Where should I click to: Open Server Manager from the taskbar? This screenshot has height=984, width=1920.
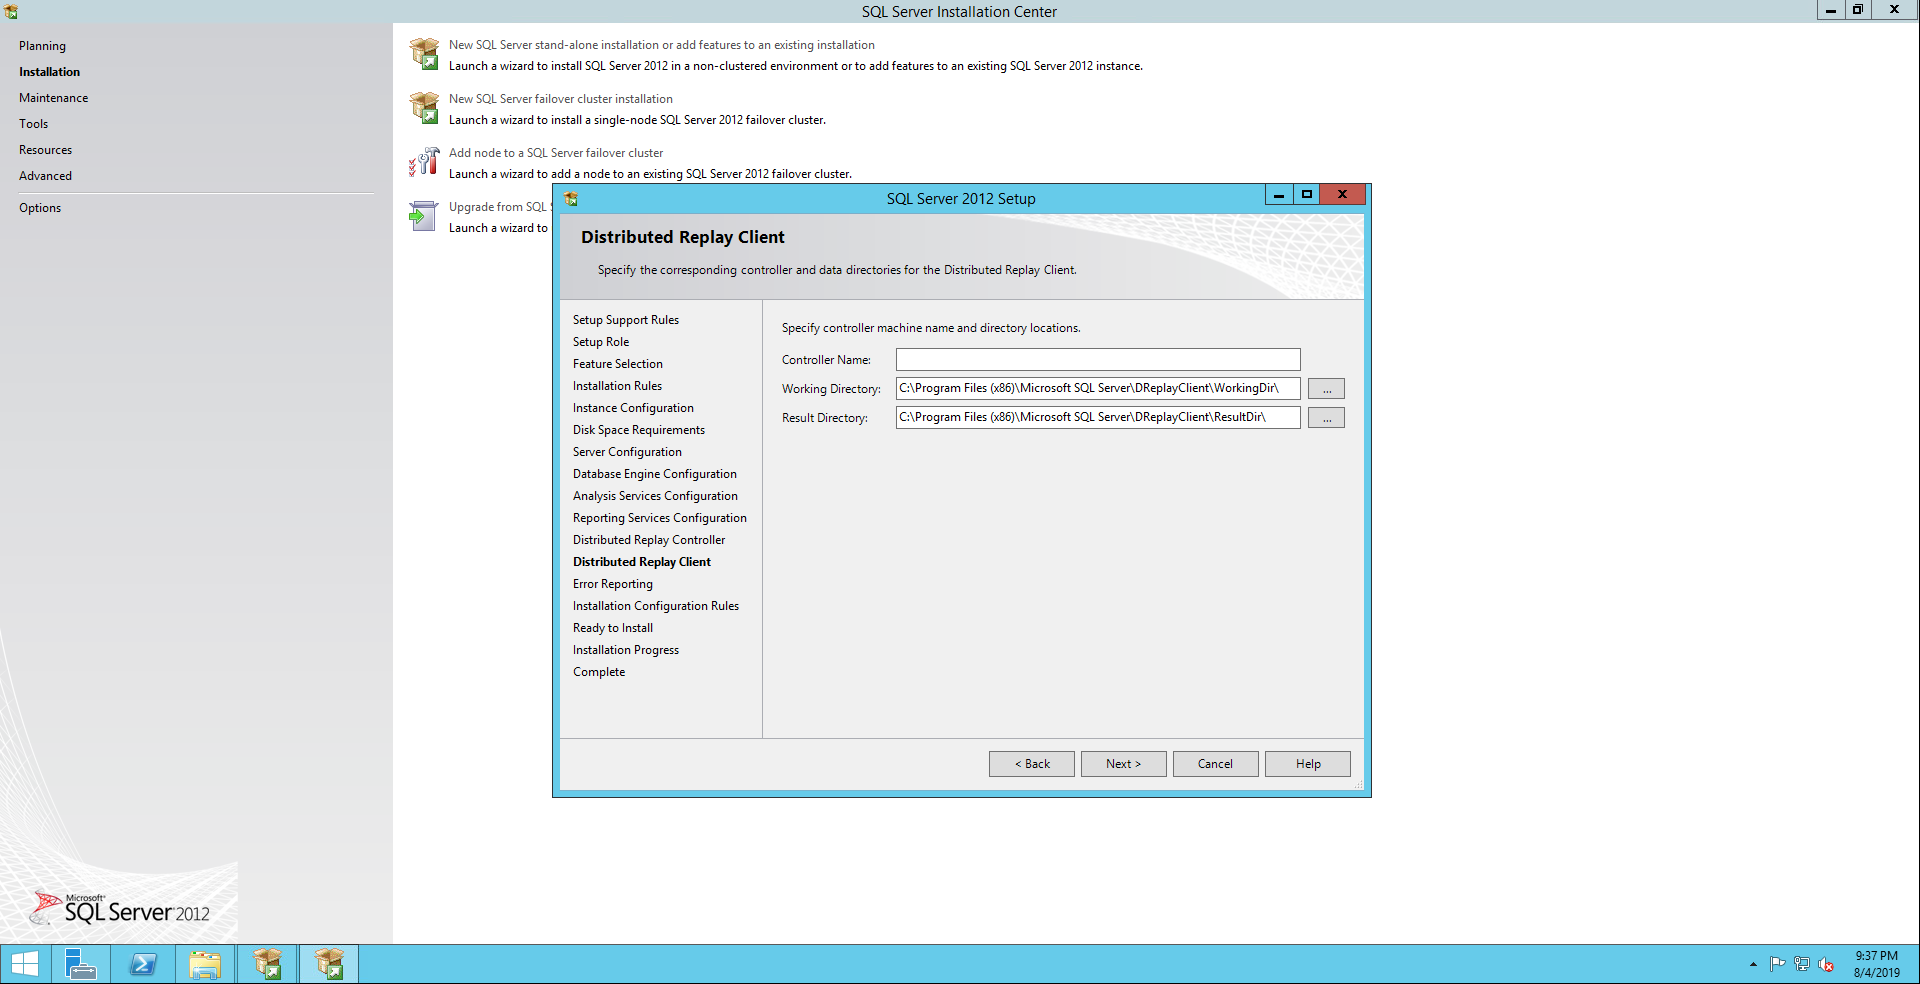(x=80, y=964)
